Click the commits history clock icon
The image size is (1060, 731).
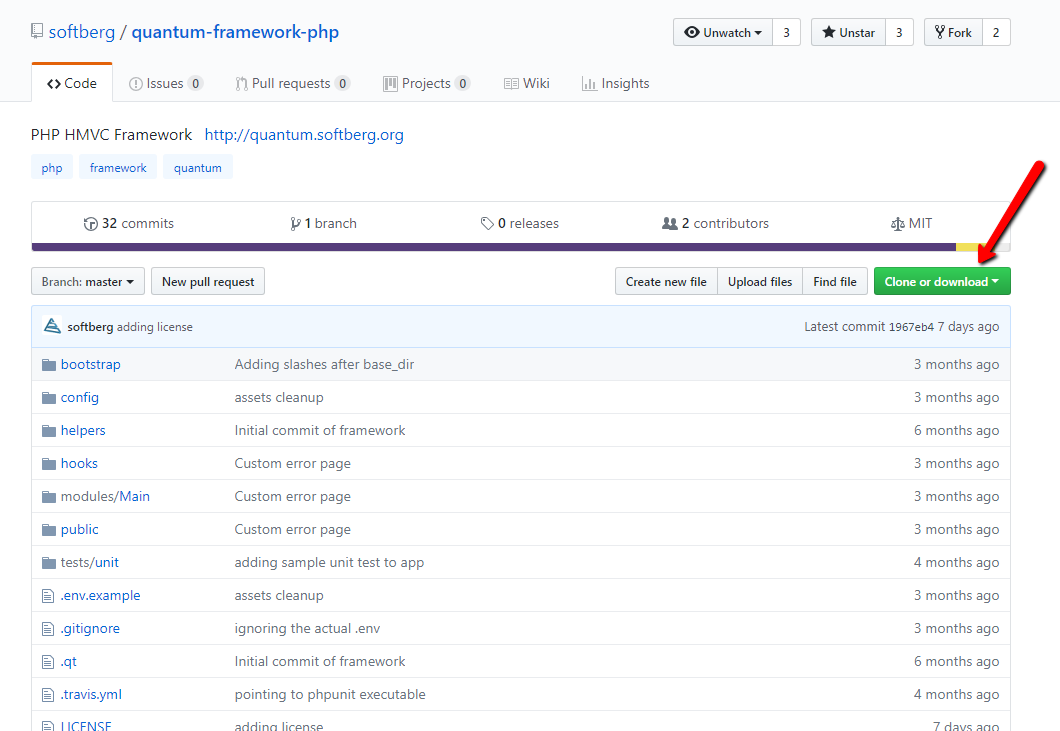[91, 224]
